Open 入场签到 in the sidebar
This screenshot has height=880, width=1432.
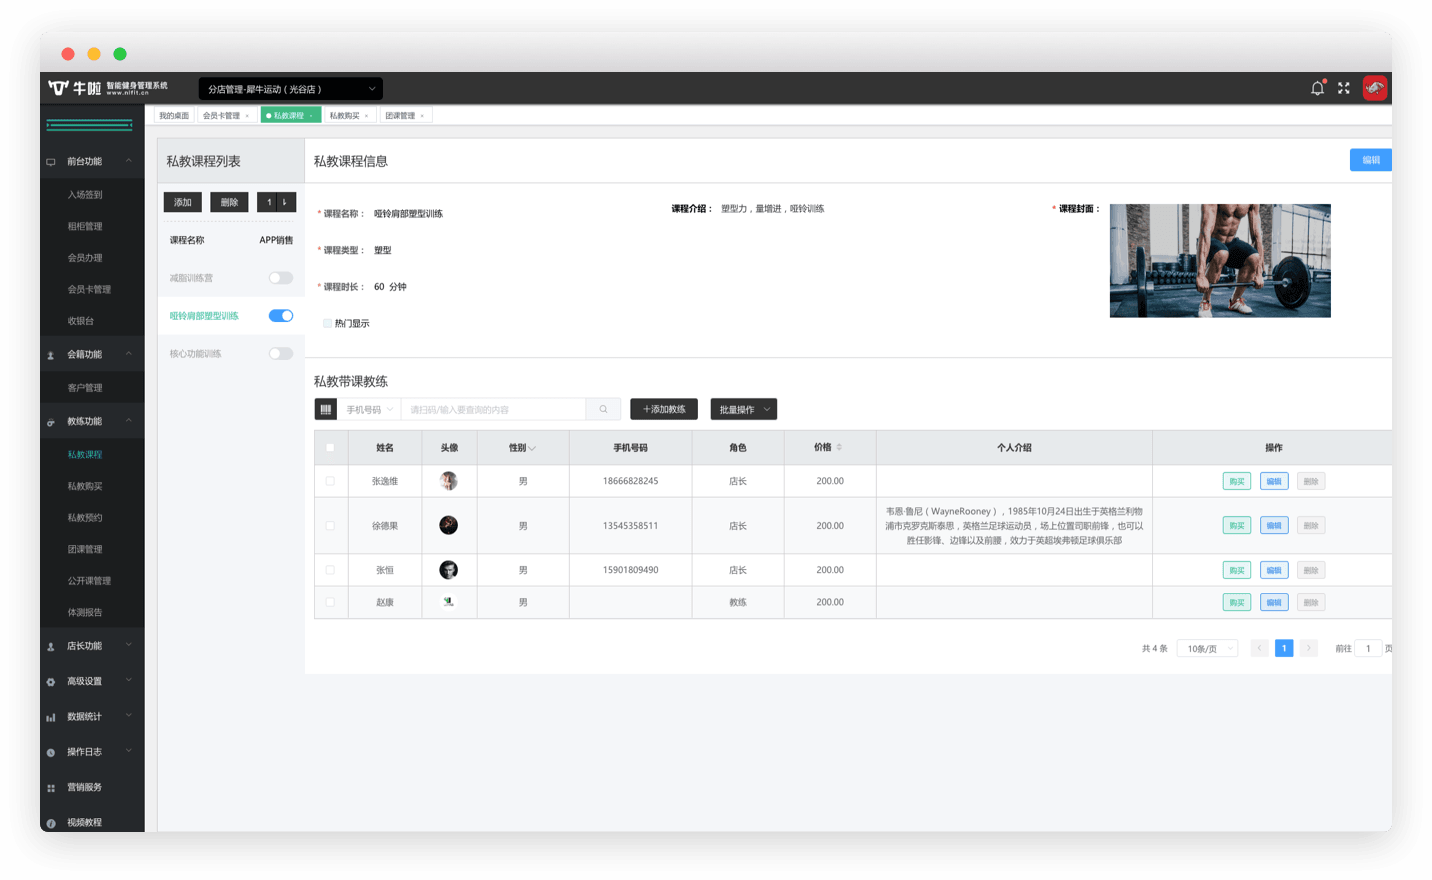click(85, 195)
